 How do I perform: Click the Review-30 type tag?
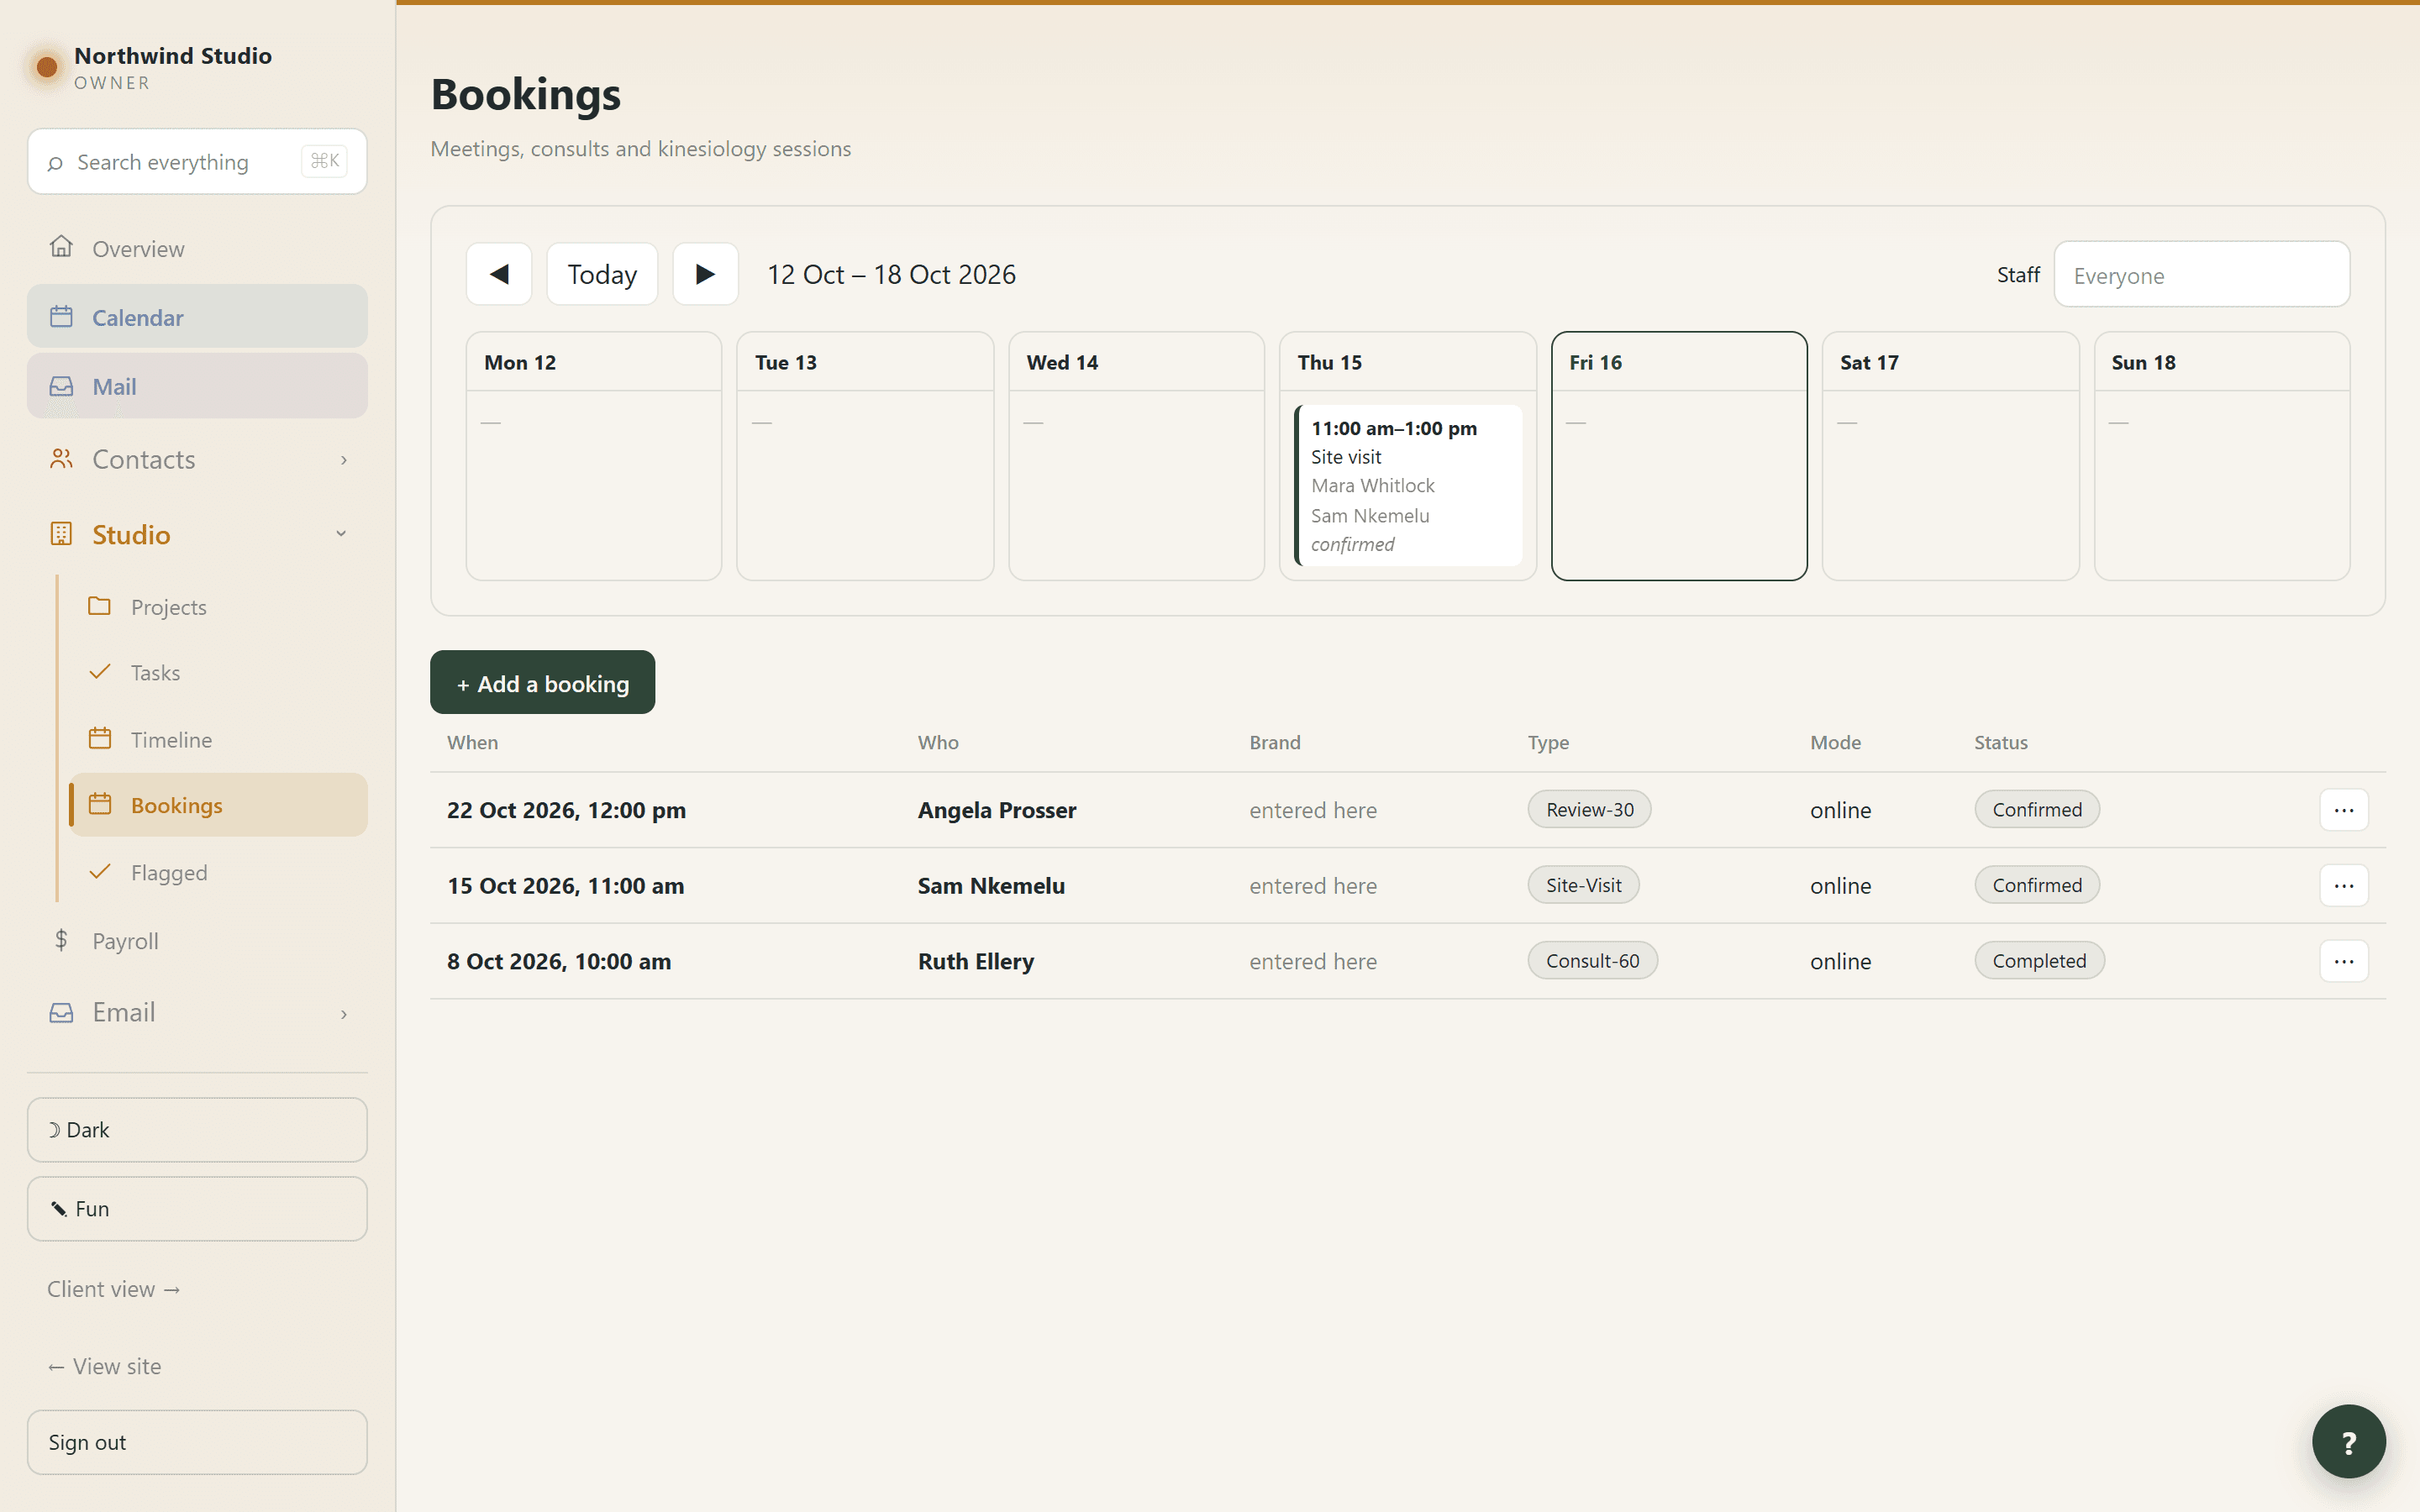point(1589,809)
